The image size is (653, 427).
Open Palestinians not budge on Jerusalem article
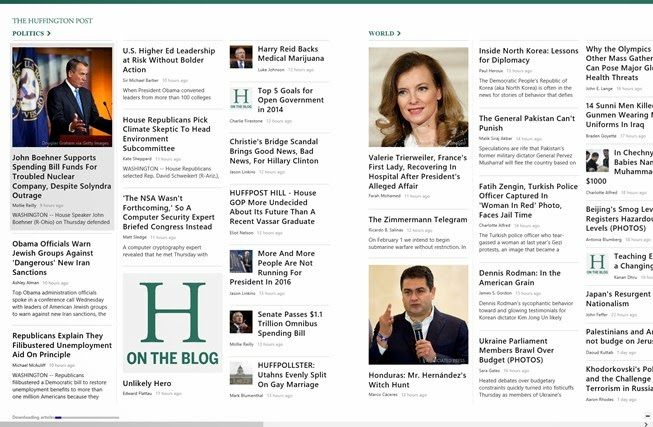point(619,336)
